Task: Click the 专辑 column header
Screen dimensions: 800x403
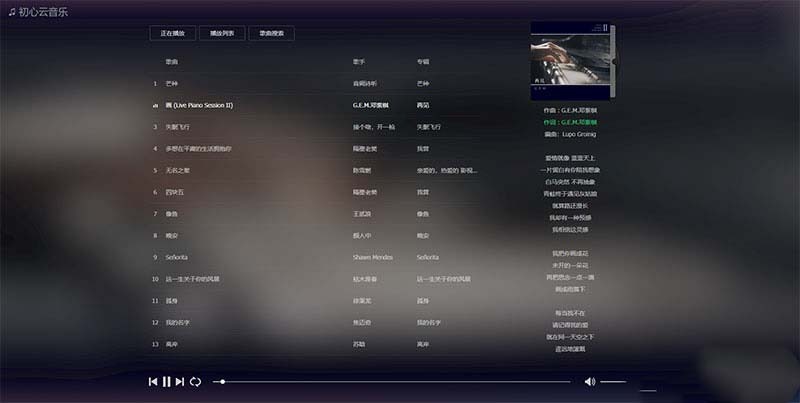Action: point(422,62)
